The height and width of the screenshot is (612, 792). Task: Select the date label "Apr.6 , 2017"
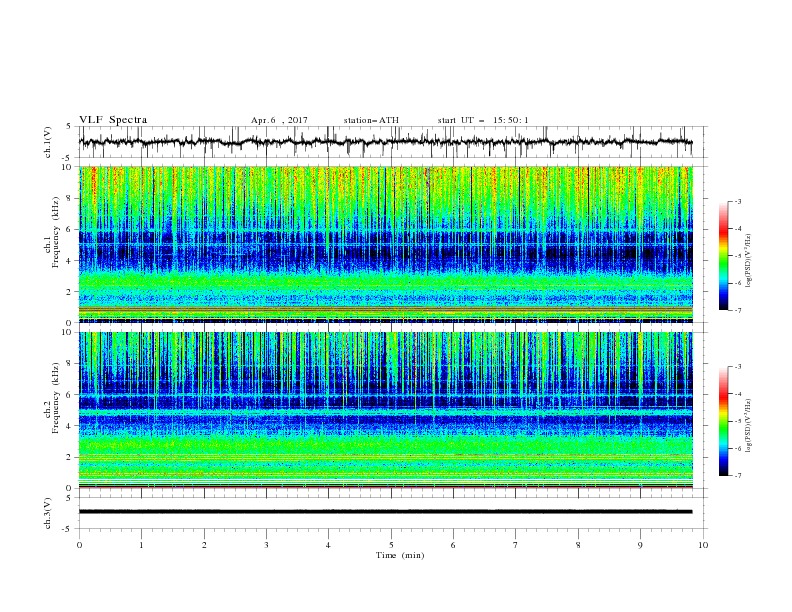[x=279, y=120]
